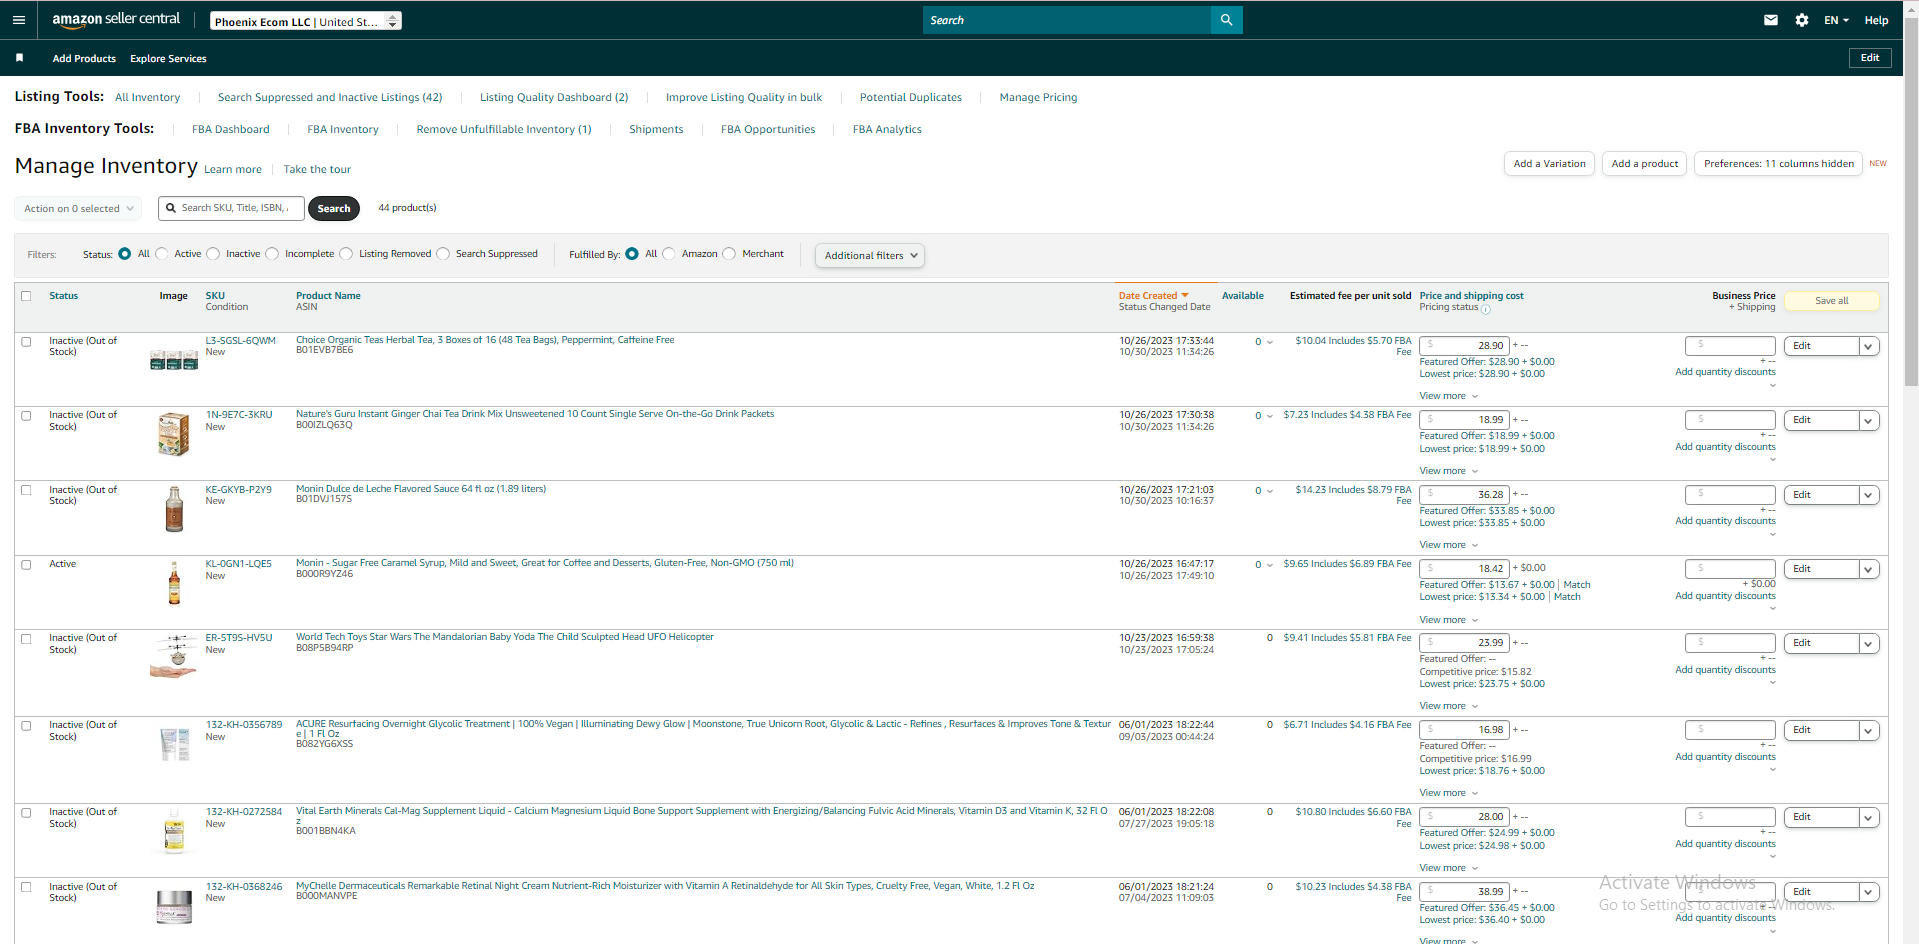Choose Active status filter radio

pyautogui.click(x=162, y=254)
